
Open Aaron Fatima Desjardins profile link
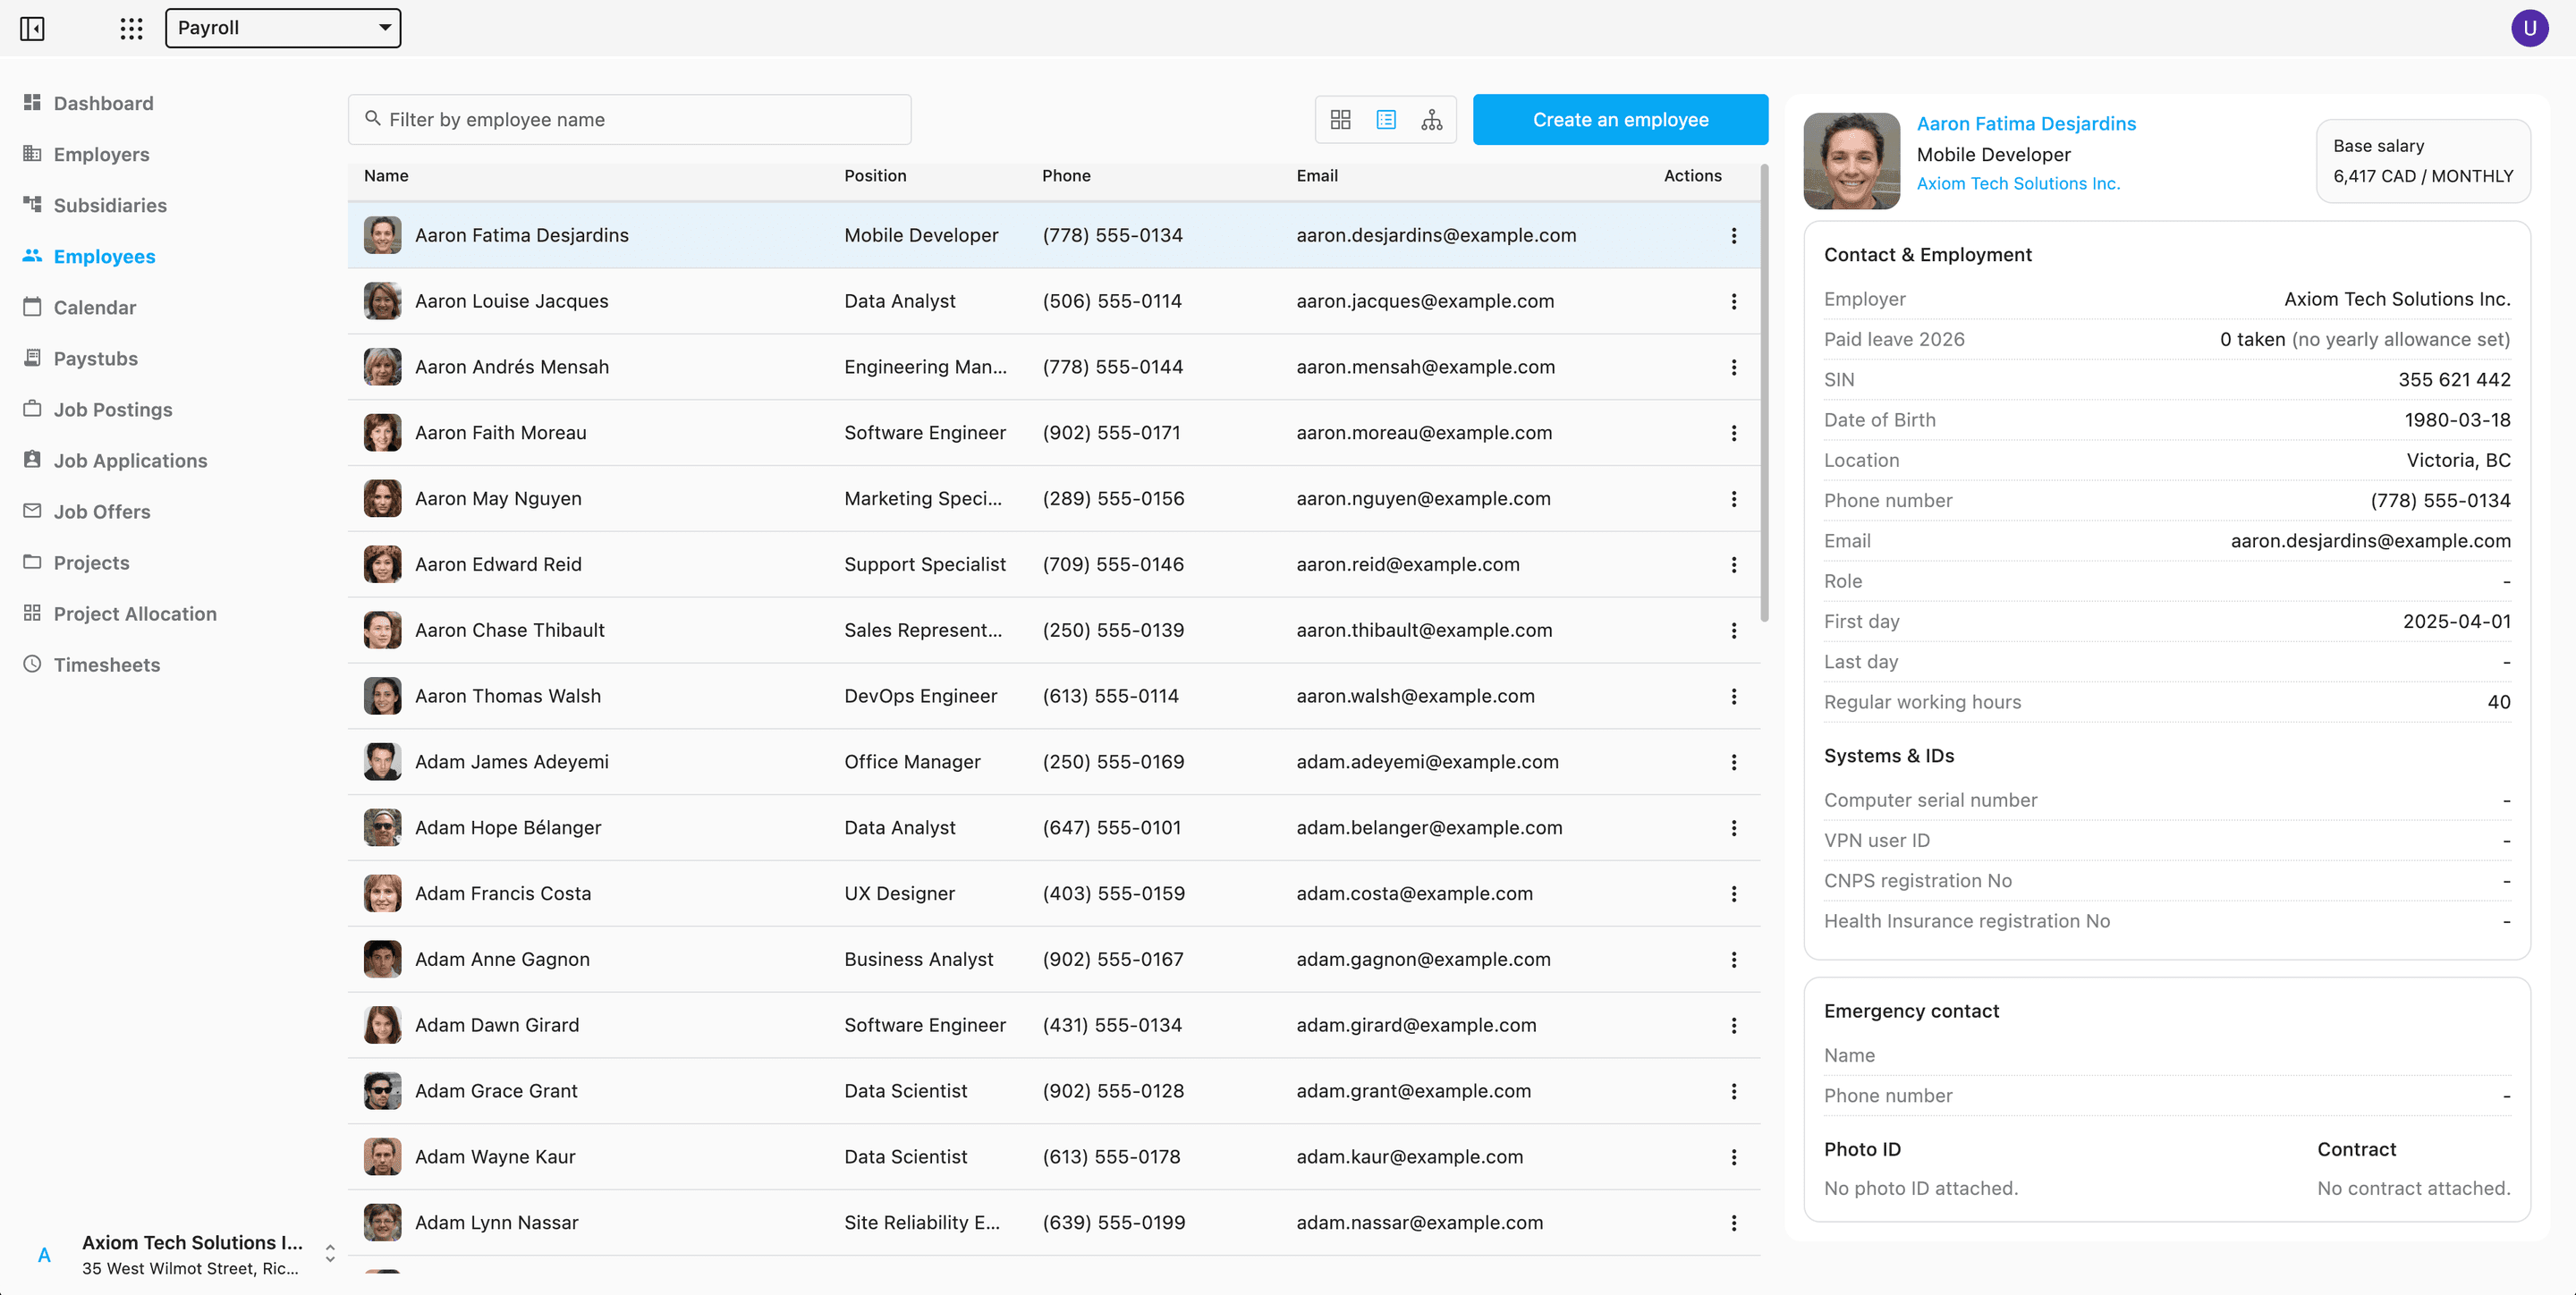(2025, 124)
